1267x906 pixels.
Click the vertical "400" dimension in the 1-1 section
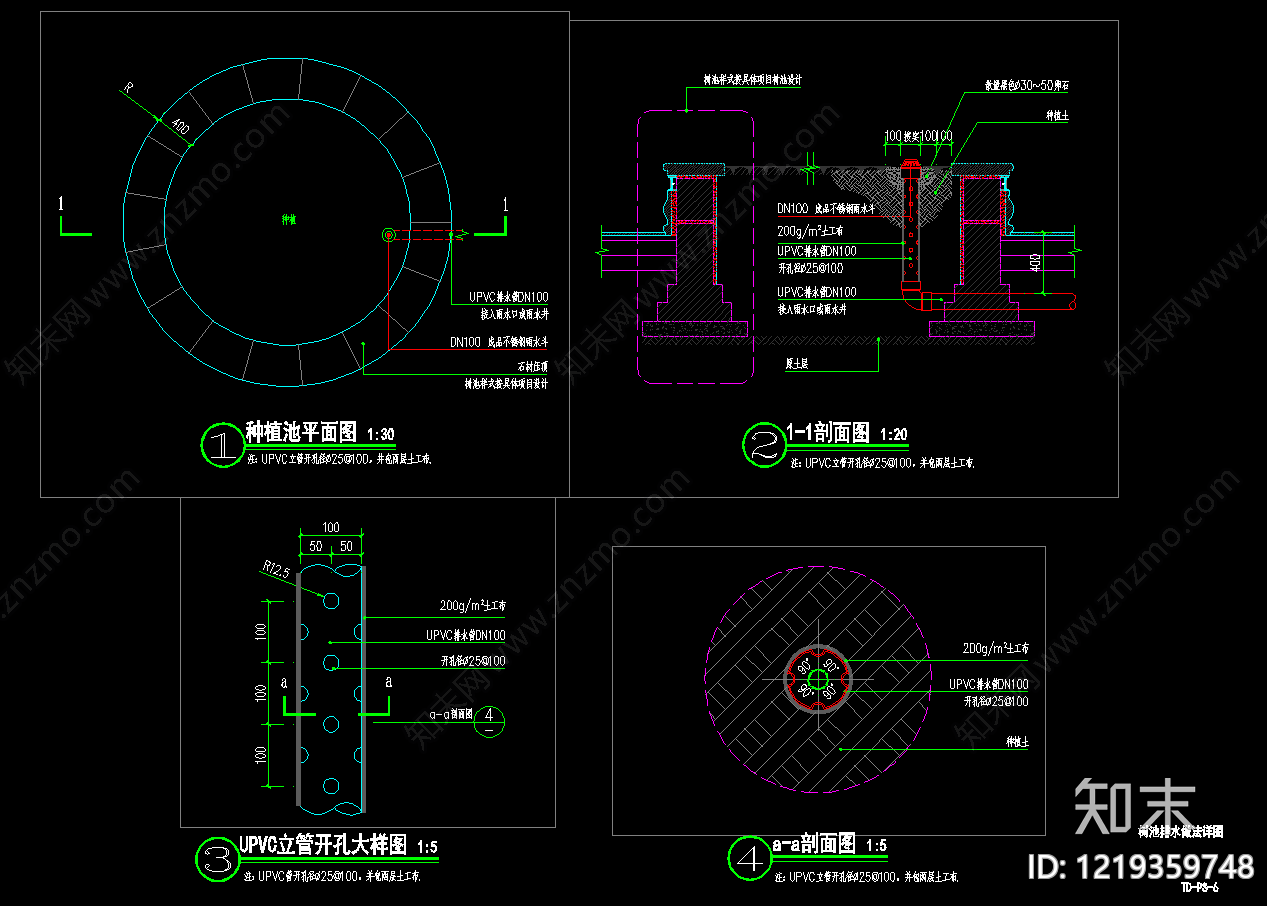pyautogui.click(x=1034, y=263)
